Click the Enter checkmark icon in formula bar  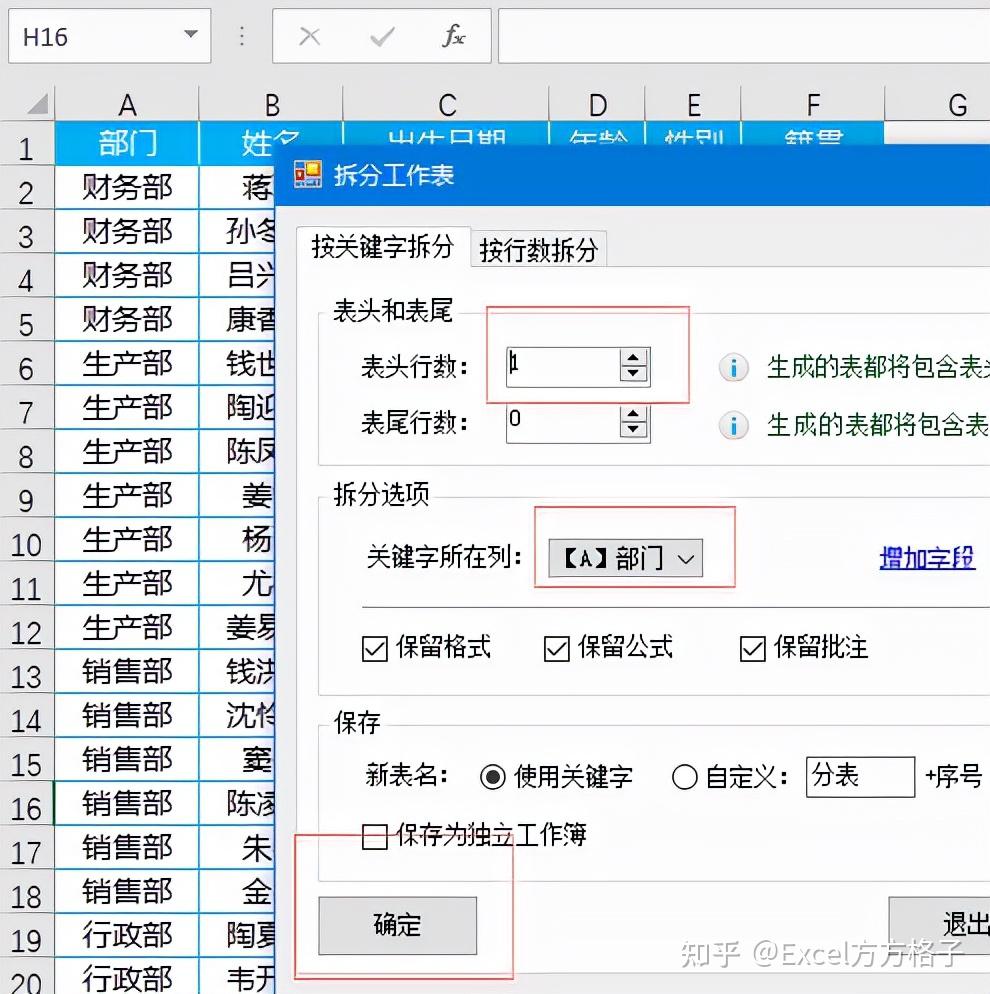pos(381,36)
